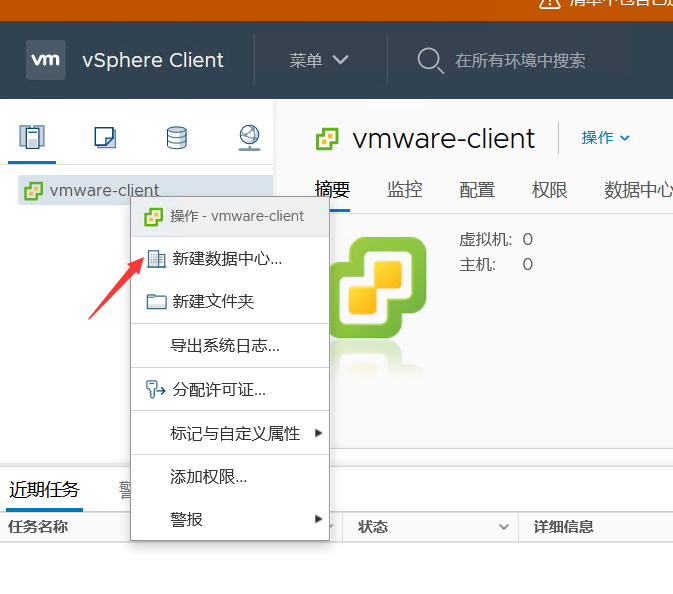This screenshot has width=673, height=594.
Task: Click the large vCenter summary logo
Action: (378, 287)
